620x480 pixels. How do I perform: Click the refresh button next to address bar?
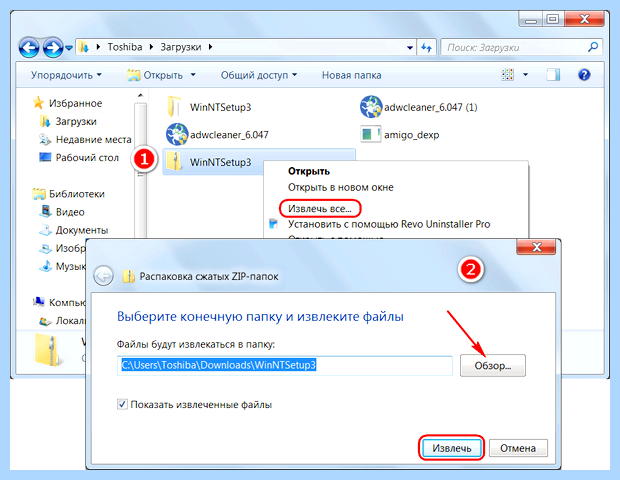(x=426, y=48)
